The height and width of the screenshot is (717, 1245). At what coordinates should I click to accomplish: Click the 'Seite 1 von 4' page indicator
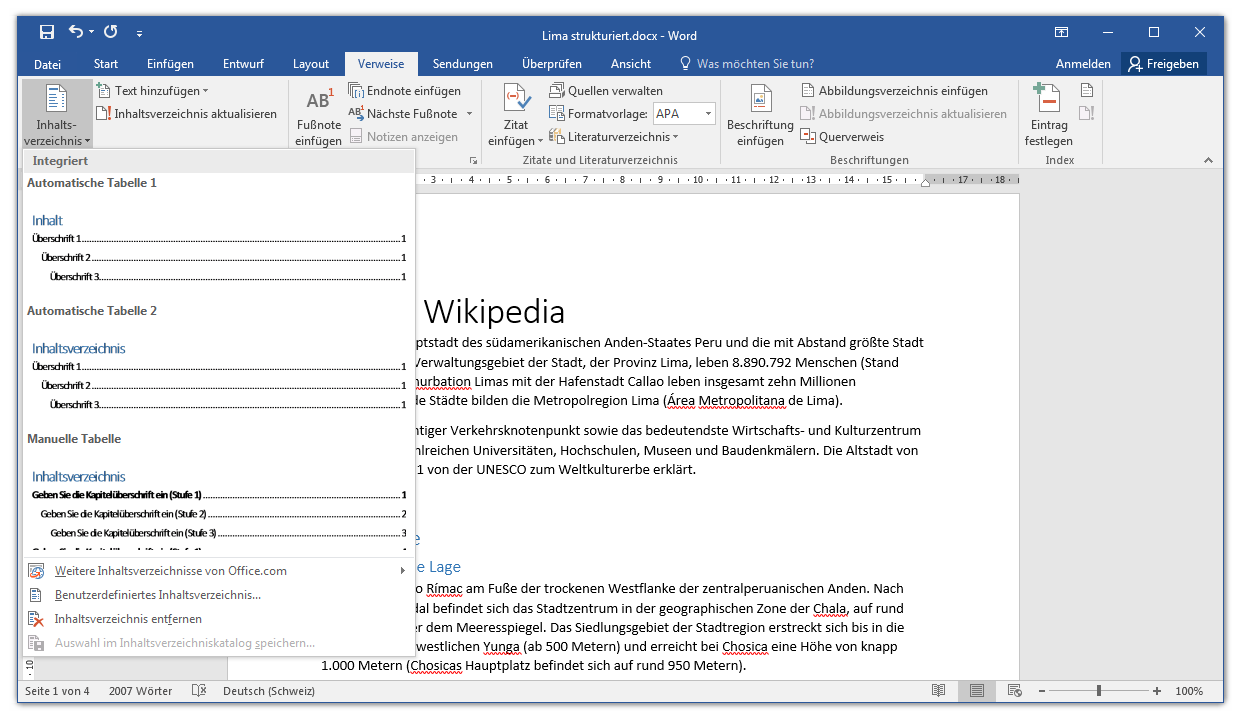click(x=57, y=691)
